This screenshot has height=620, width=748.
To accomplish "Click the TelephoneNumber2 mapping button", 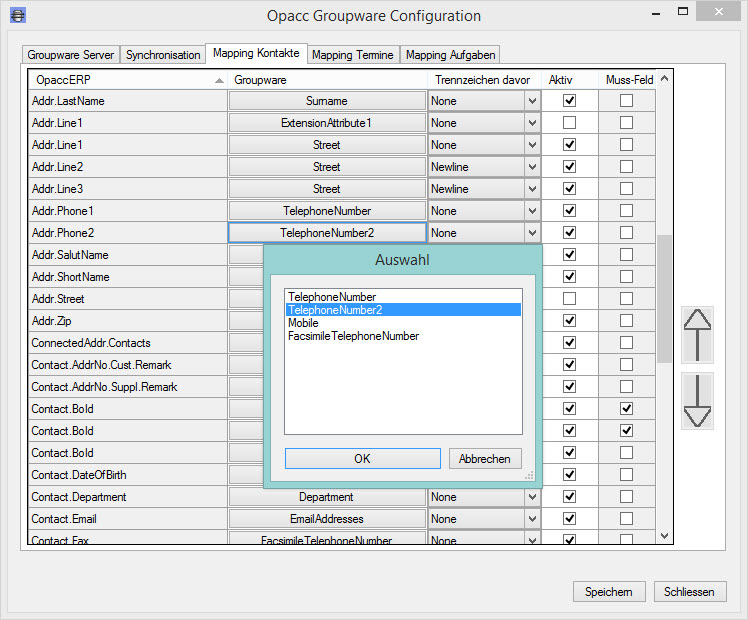I will point(327,232).
